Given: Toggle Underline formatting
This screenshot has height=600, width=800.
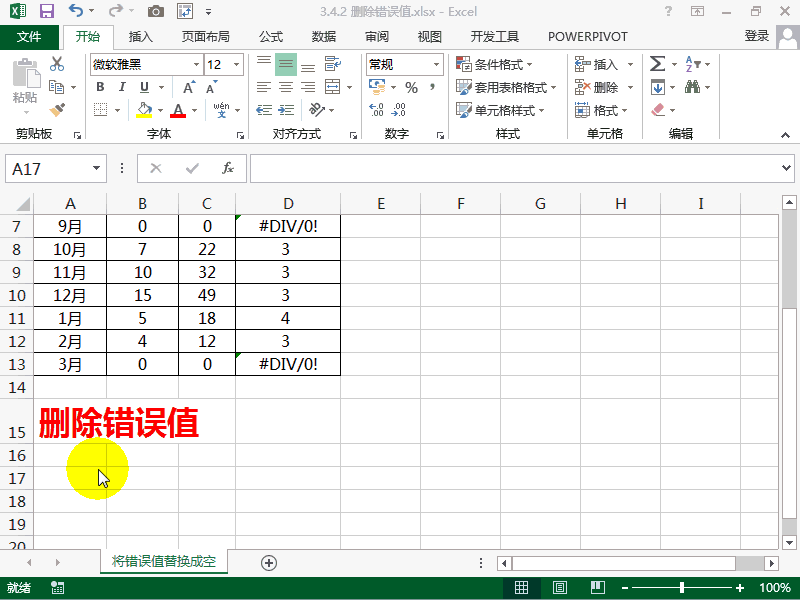Looking at the screenshot, I should point(144,87).
